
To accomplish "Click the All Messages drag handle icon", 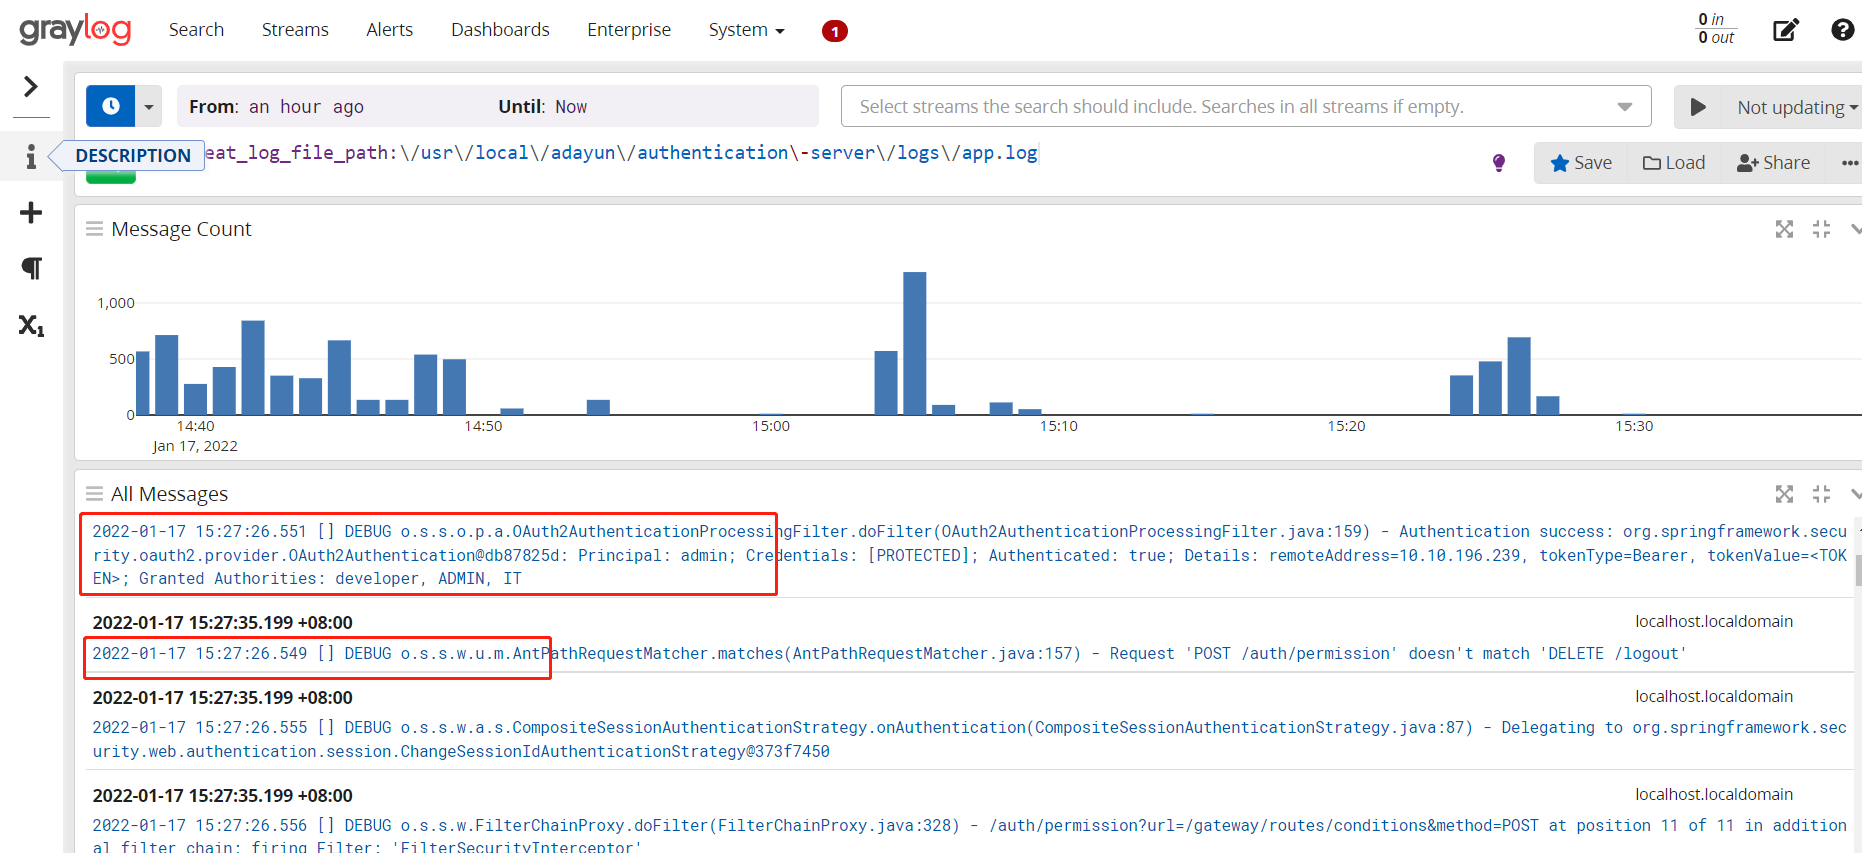I will pyautogui.click(x=94, y=494).
